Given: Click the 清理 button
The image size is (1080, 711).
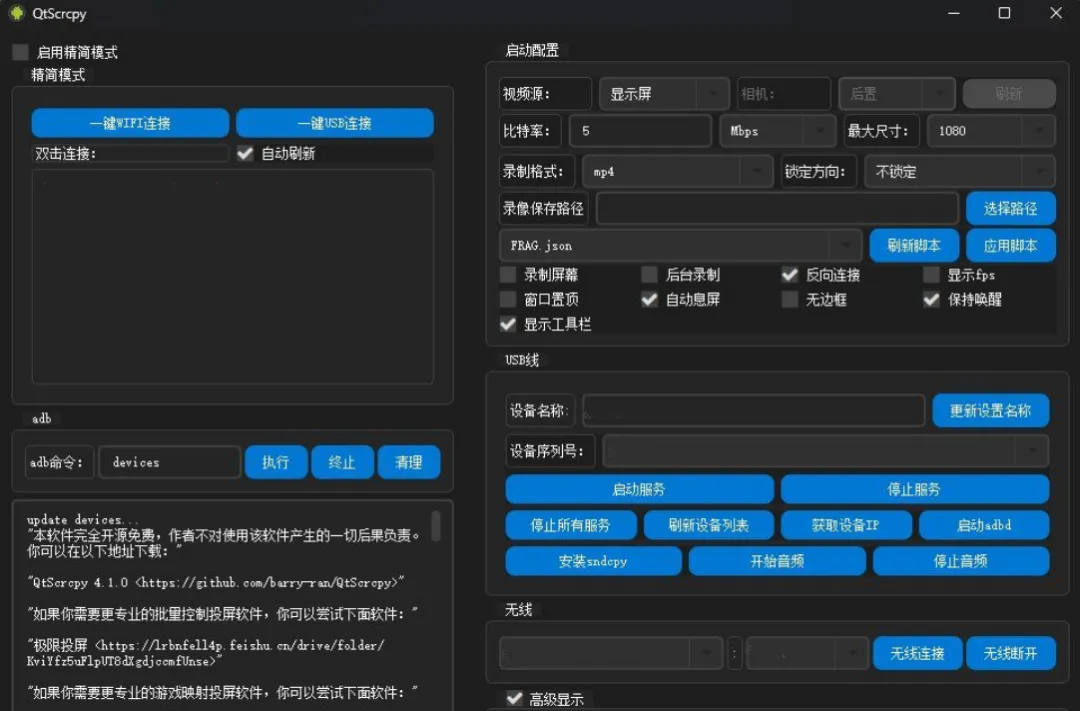Looking at the screenshot, I should 408,462.
